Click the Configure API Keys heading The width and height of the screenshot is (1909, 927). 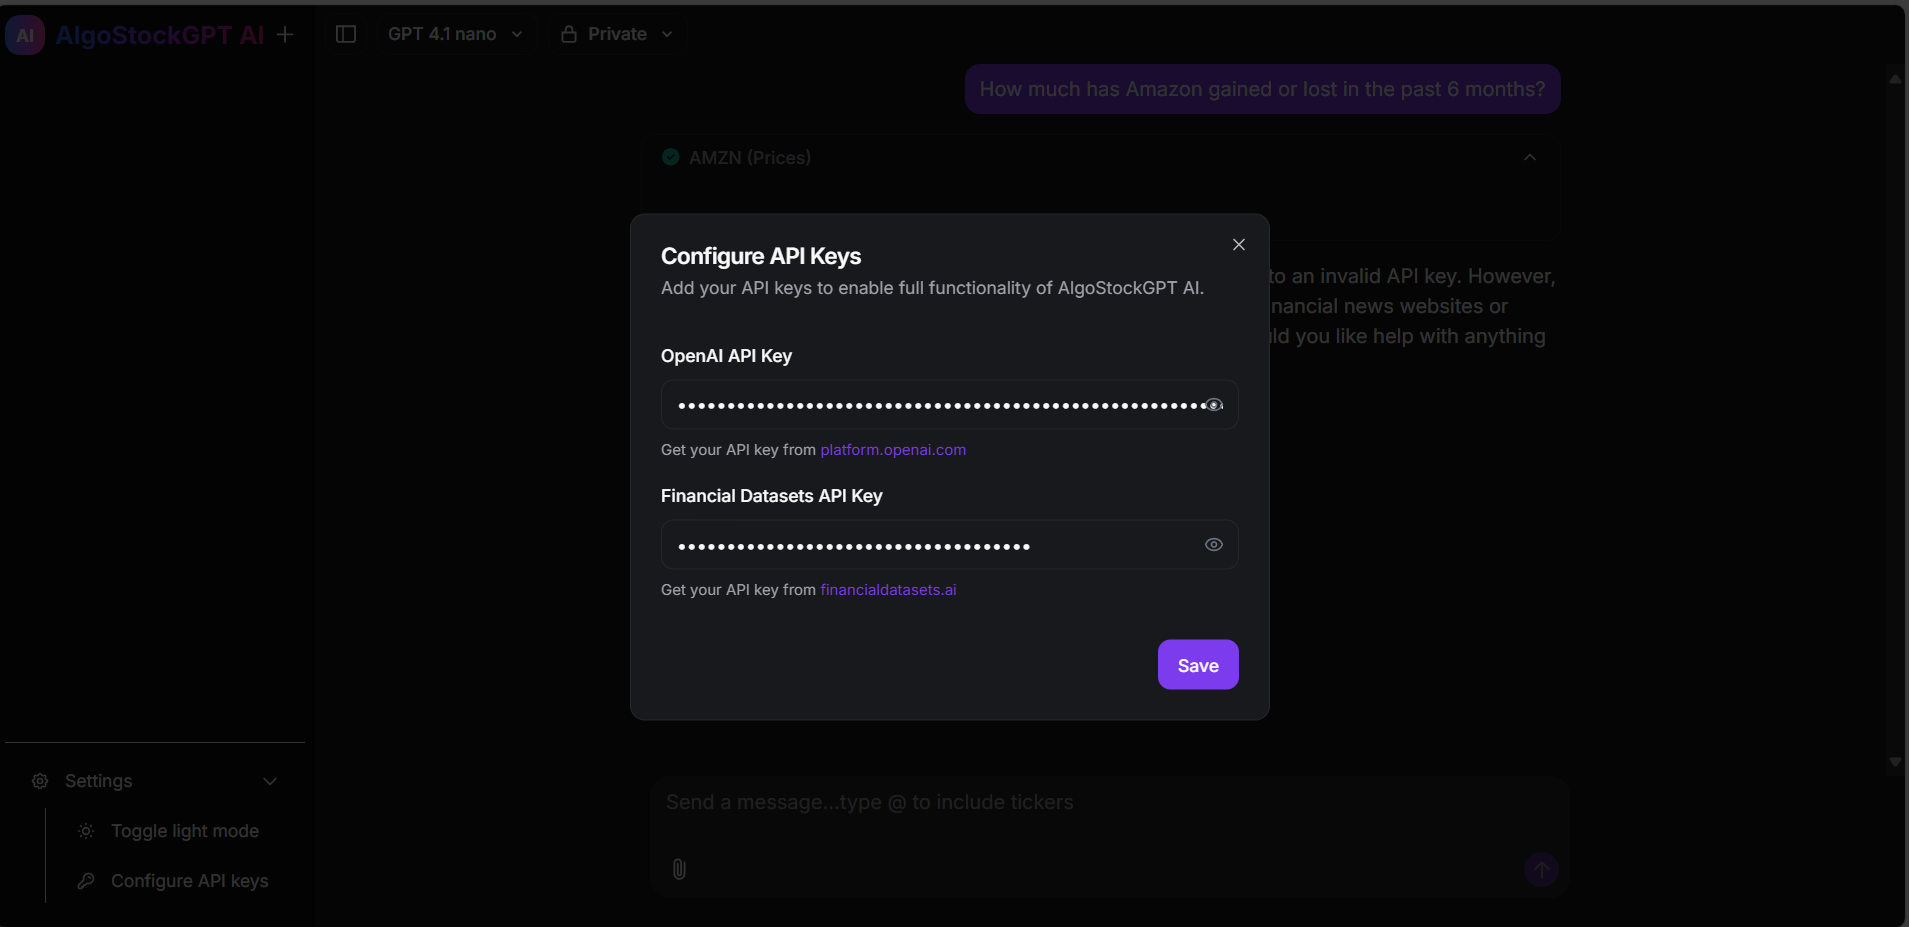click(x=761, y=256)
